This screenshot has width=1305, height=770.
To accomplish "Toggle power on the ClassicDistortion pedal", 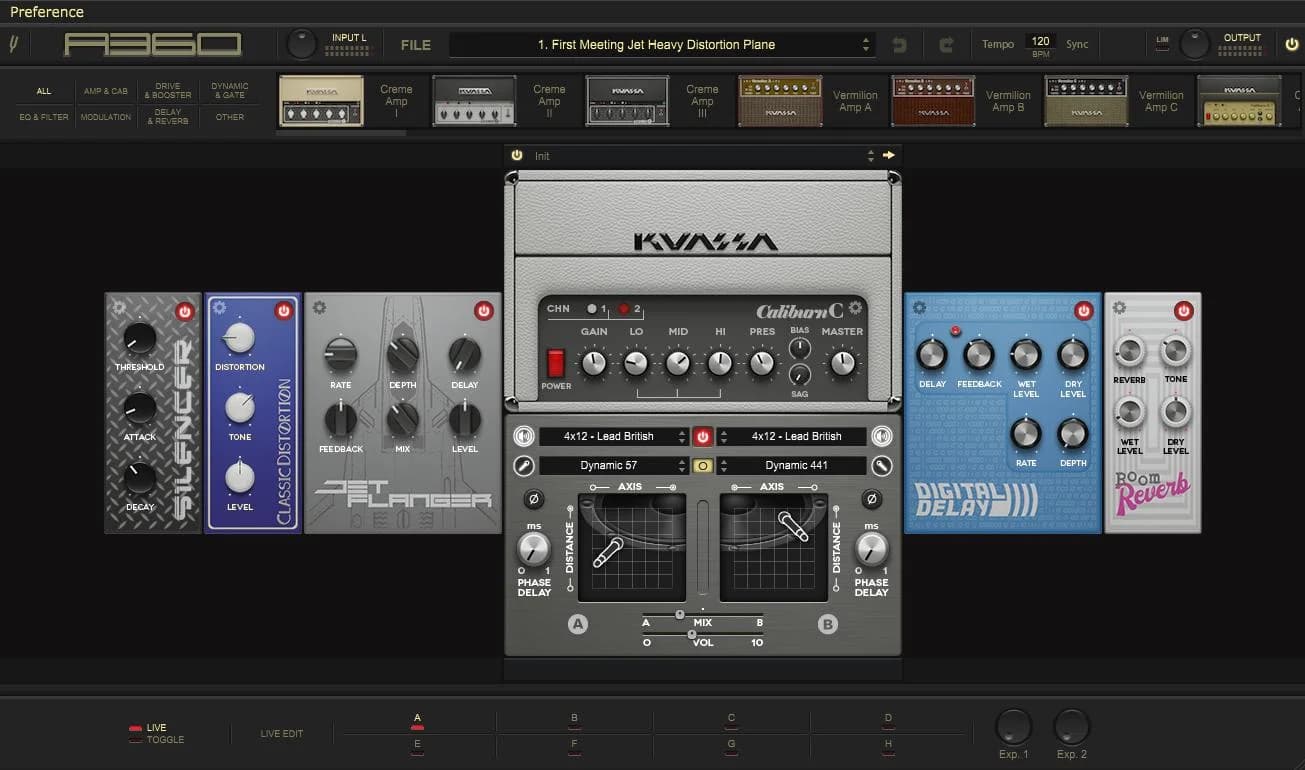I will (x=283, y=310).
